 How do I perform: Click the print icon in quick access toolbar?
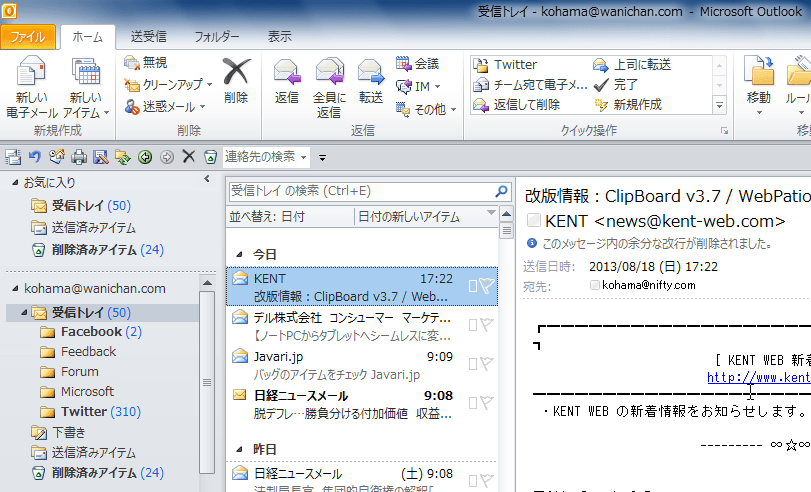(79, 157)
